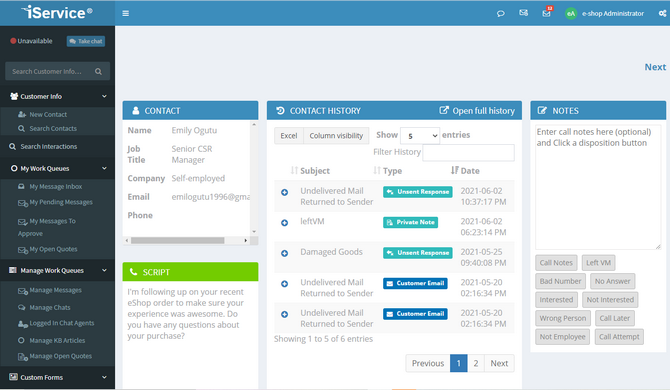Click the Wrong Person disposition button
This screenshot has width=670, height=390.
point(563,318)
